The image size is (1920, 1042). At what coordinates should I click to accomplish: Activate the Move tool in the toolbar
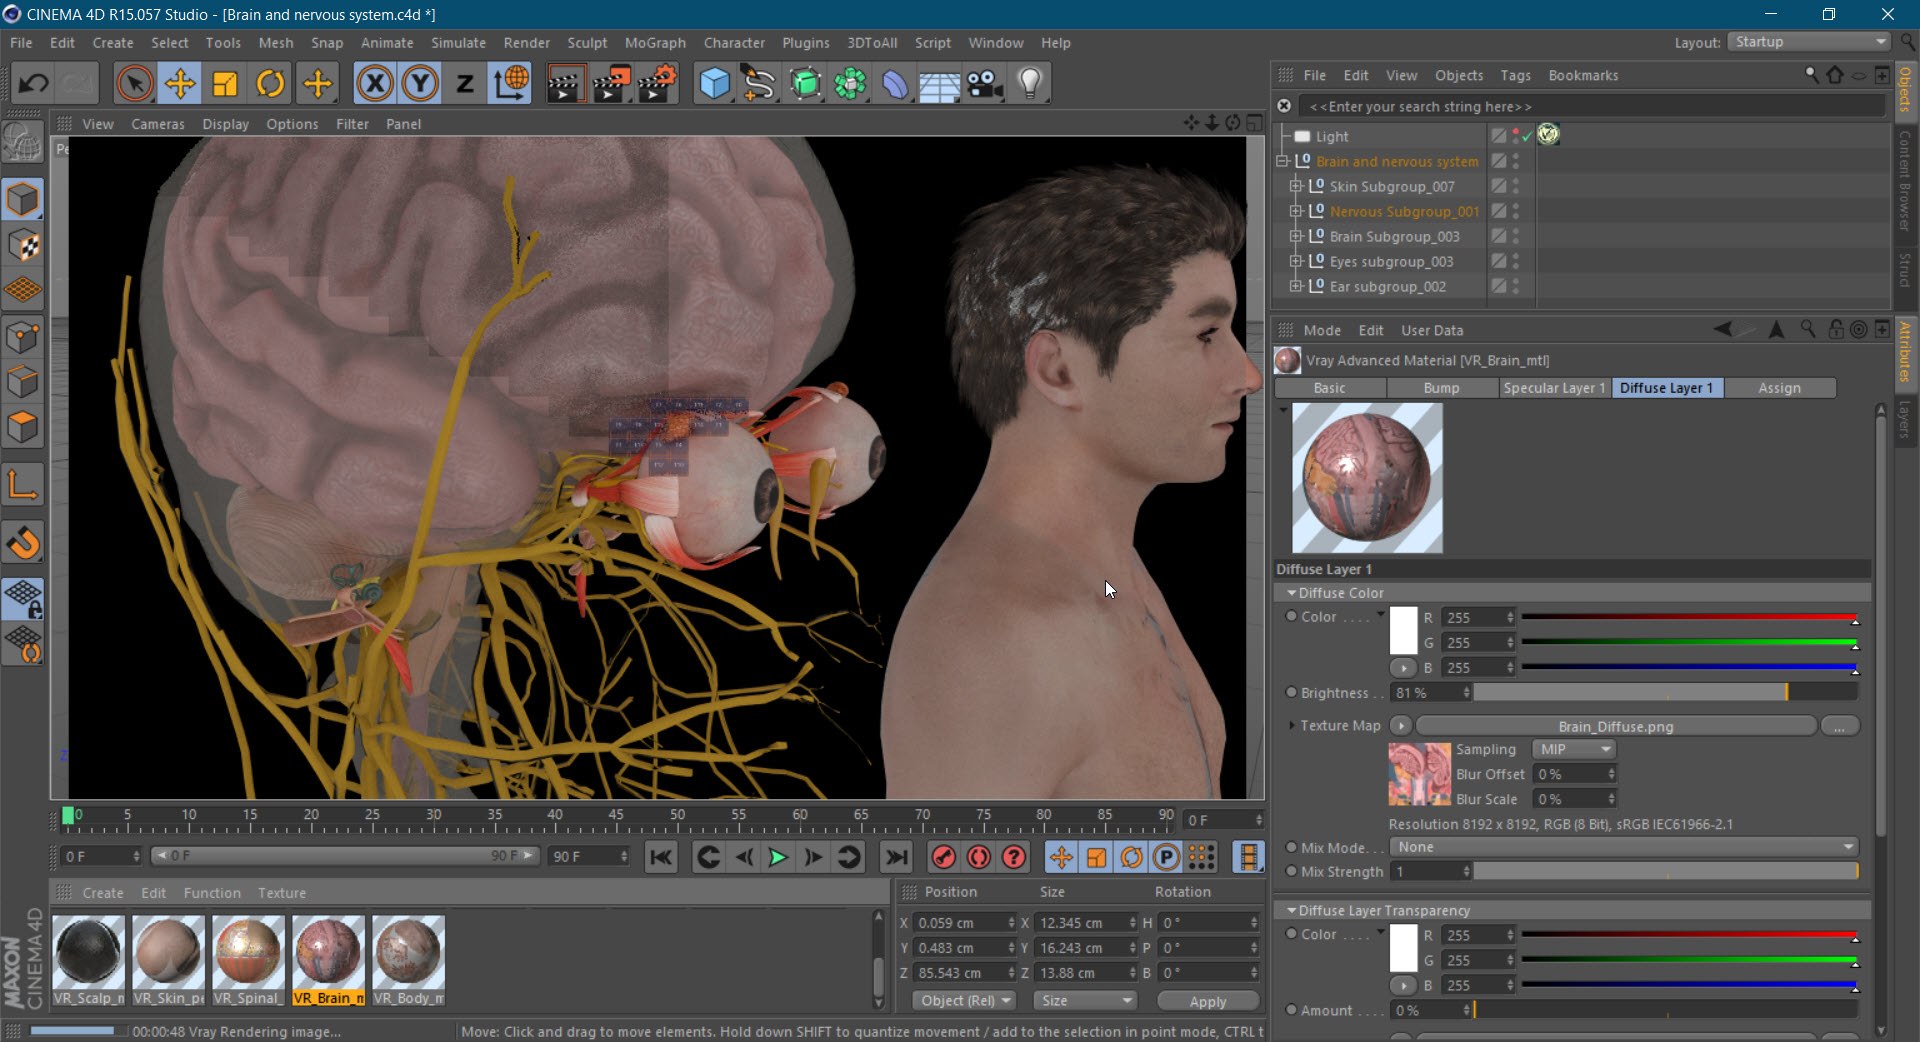tap(180, 84)
